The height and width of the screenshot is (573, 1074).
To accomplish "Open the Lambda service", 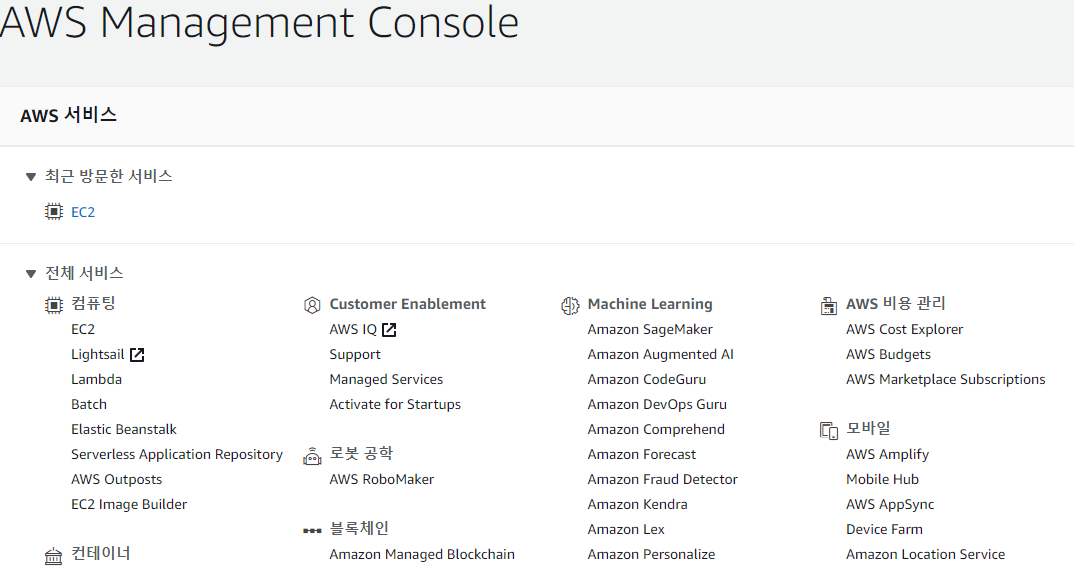I will pos(97,379).
